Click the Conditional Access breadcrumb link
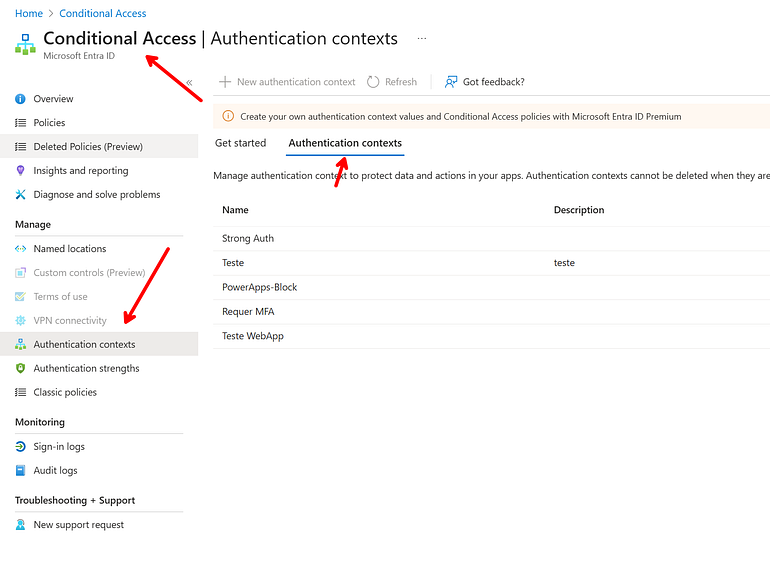 point(103,13)
